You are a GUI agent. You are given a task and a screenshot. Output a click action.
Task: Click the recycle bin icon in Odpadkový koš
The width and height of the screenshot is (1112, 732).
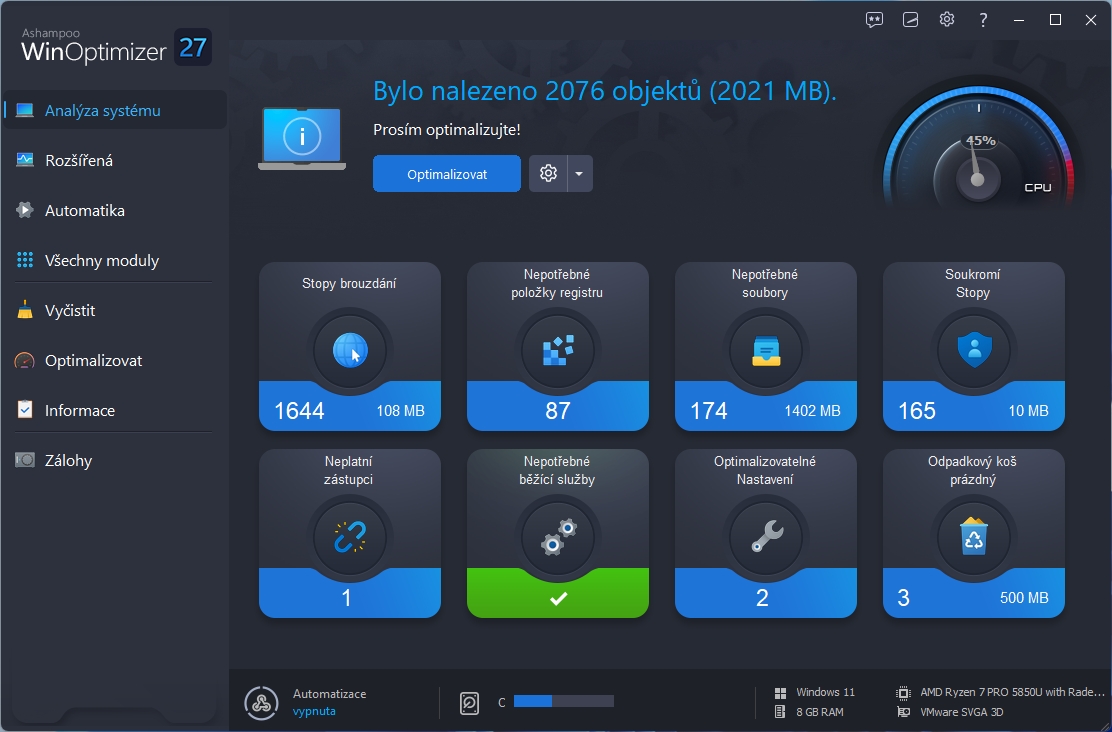pos(973,538)
